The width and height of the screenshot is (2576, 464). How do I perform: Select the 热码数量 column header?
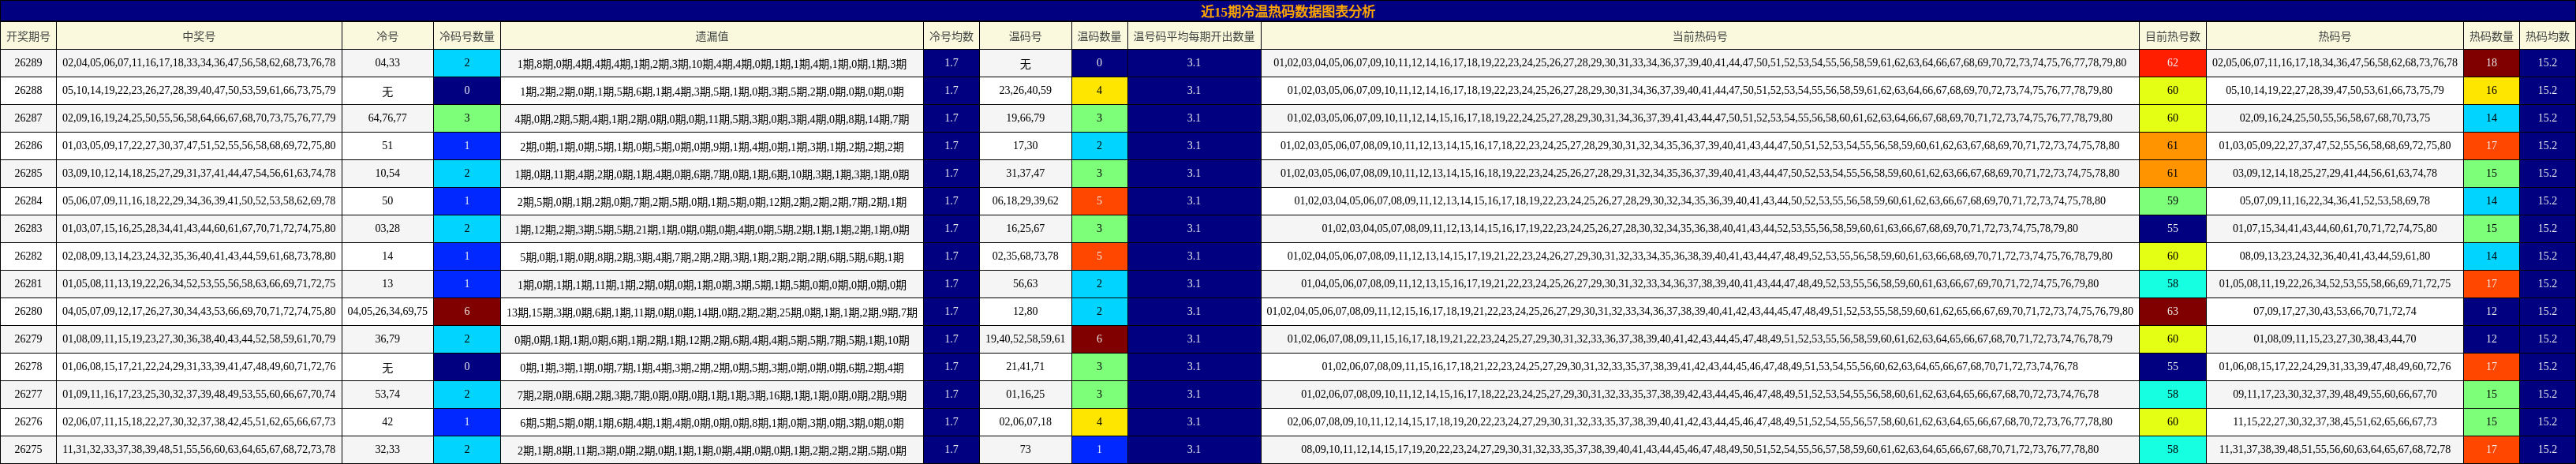point(2491,36)
